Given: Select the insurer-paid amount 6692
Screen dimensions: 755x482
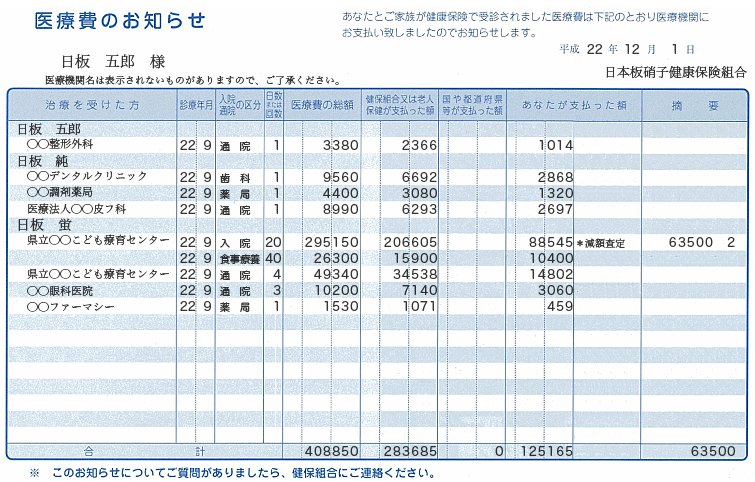Looking at the screenshot, I should point(419,177).
